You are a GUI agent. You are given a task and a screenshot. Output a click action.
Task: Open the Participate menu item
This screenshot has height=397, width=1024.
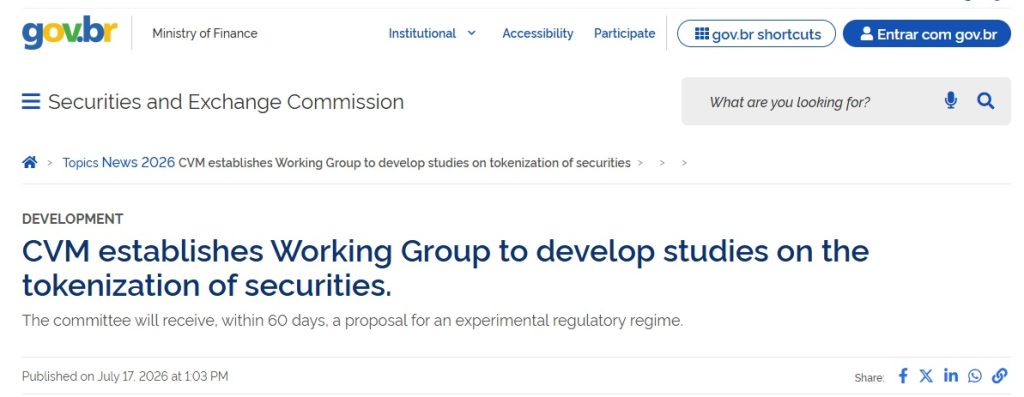point(624,33)
